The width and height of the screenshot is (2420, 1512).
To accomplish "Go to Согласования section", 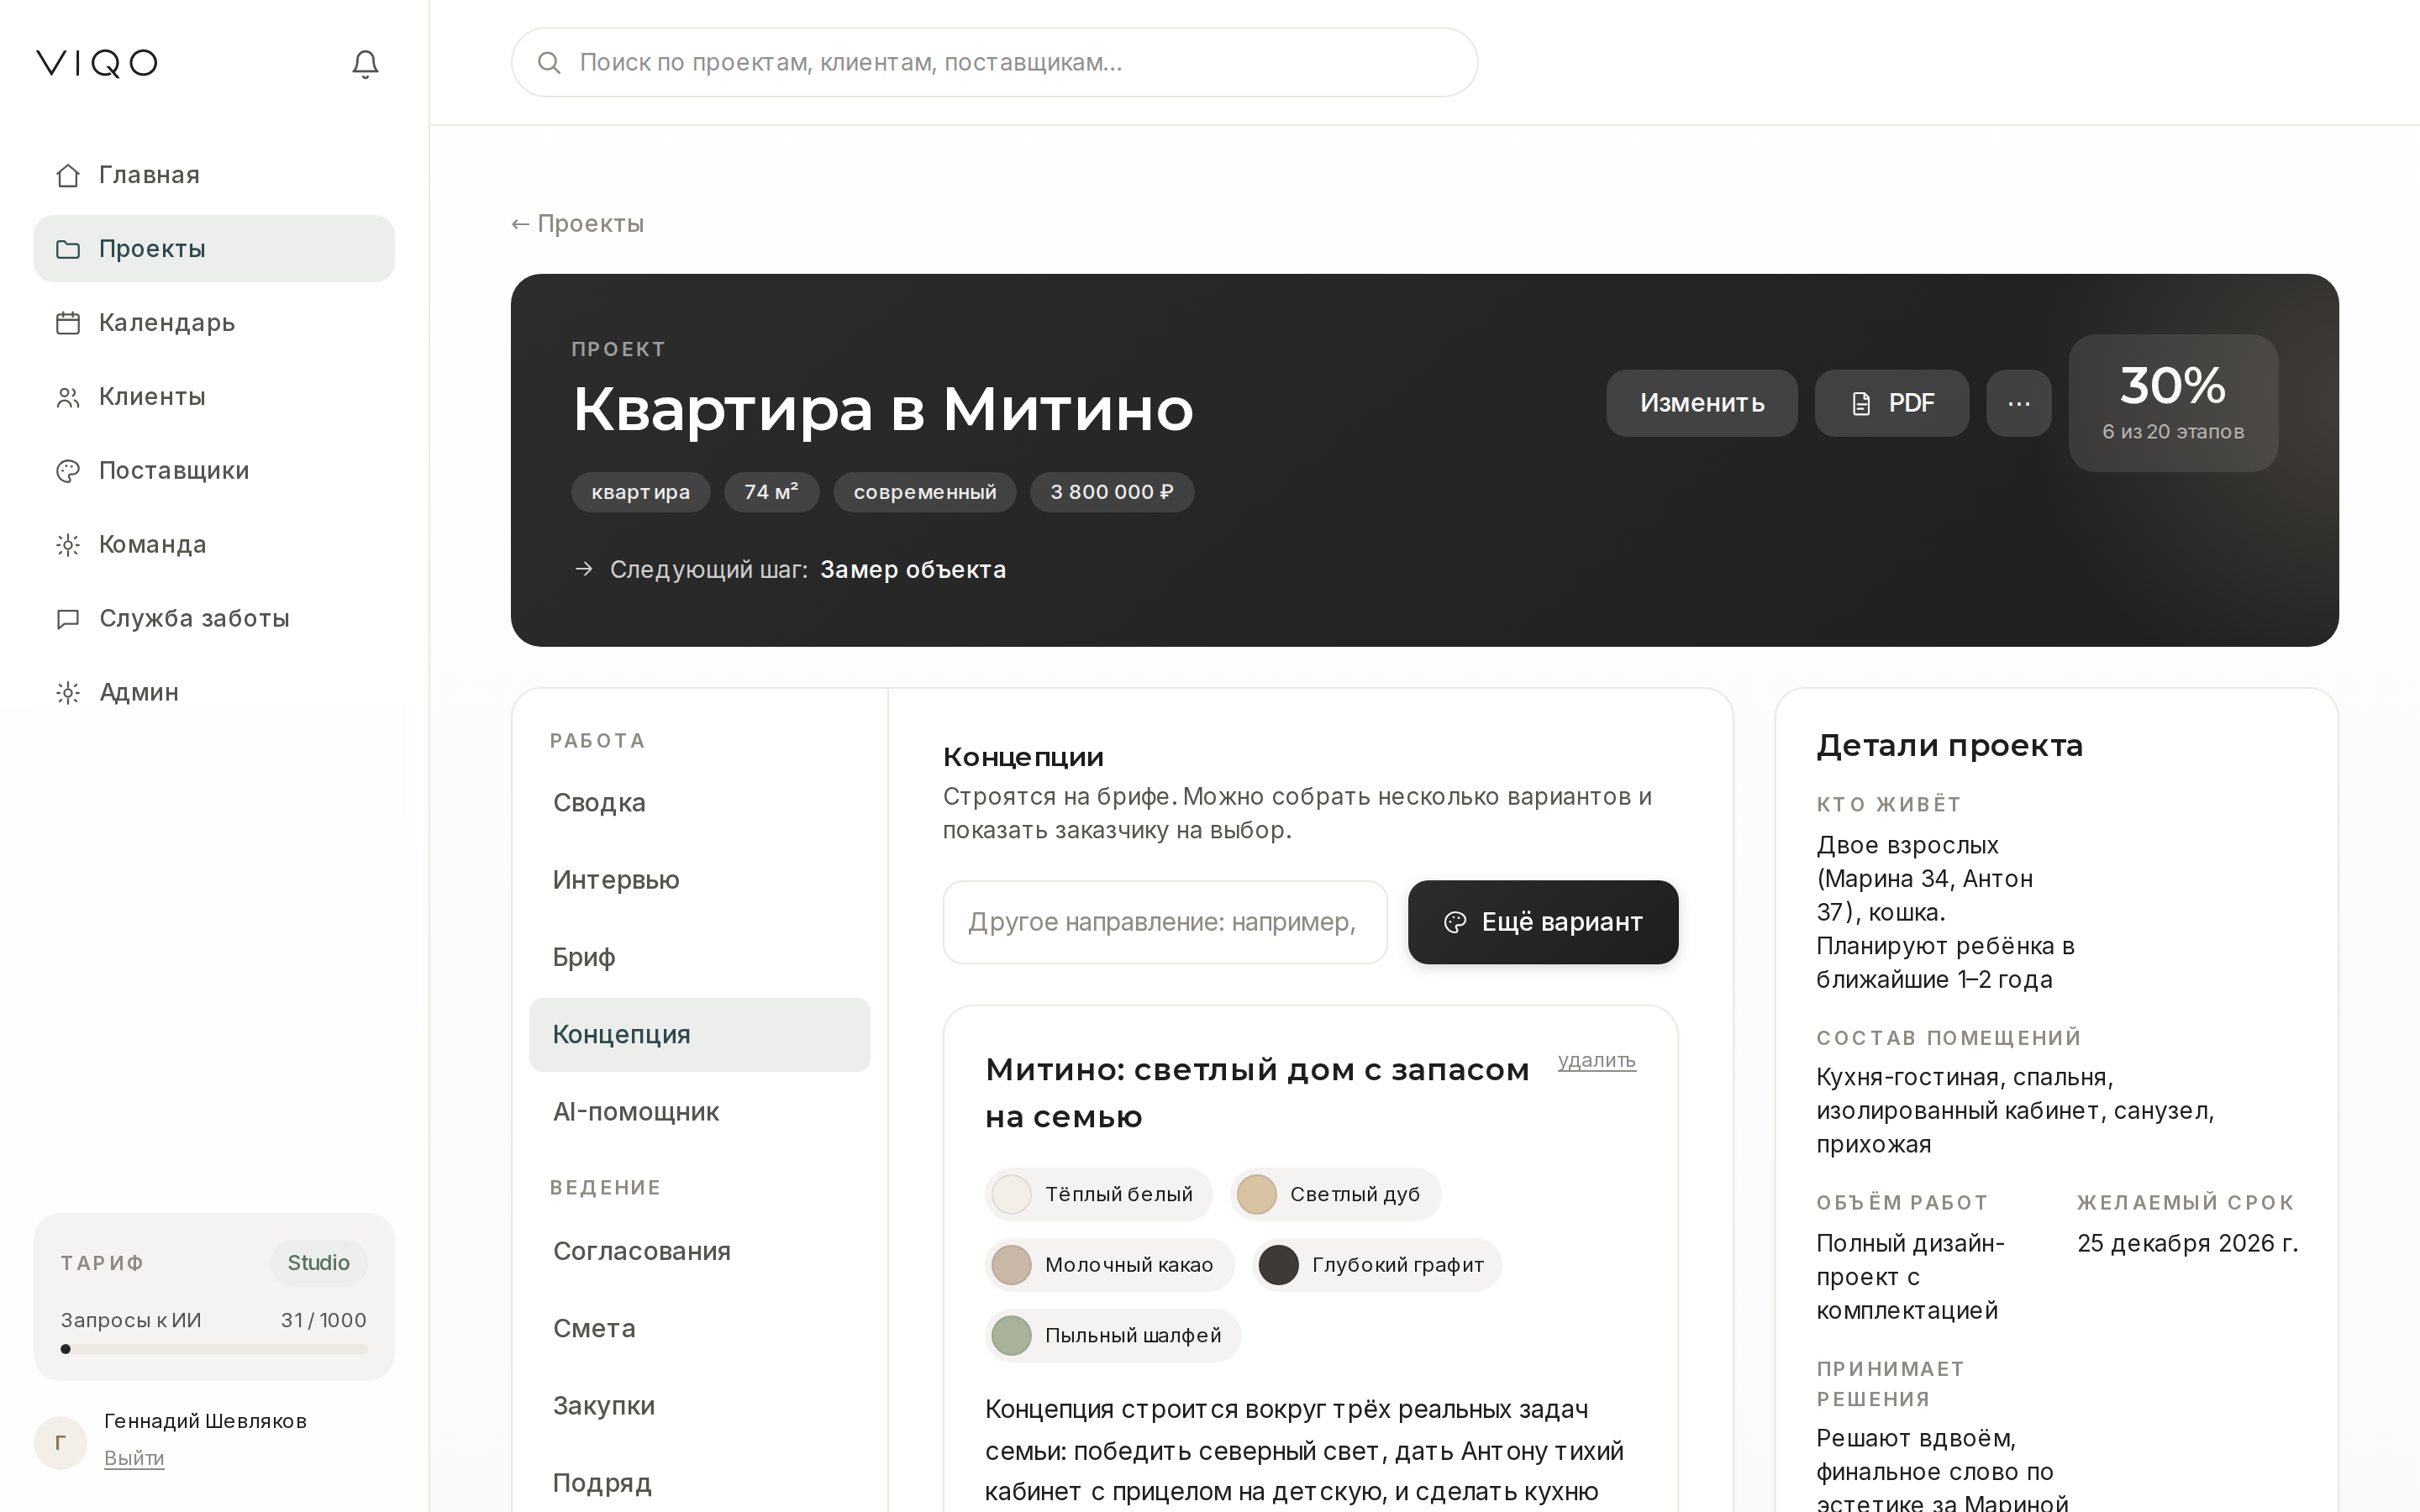I will [699, 1251].
